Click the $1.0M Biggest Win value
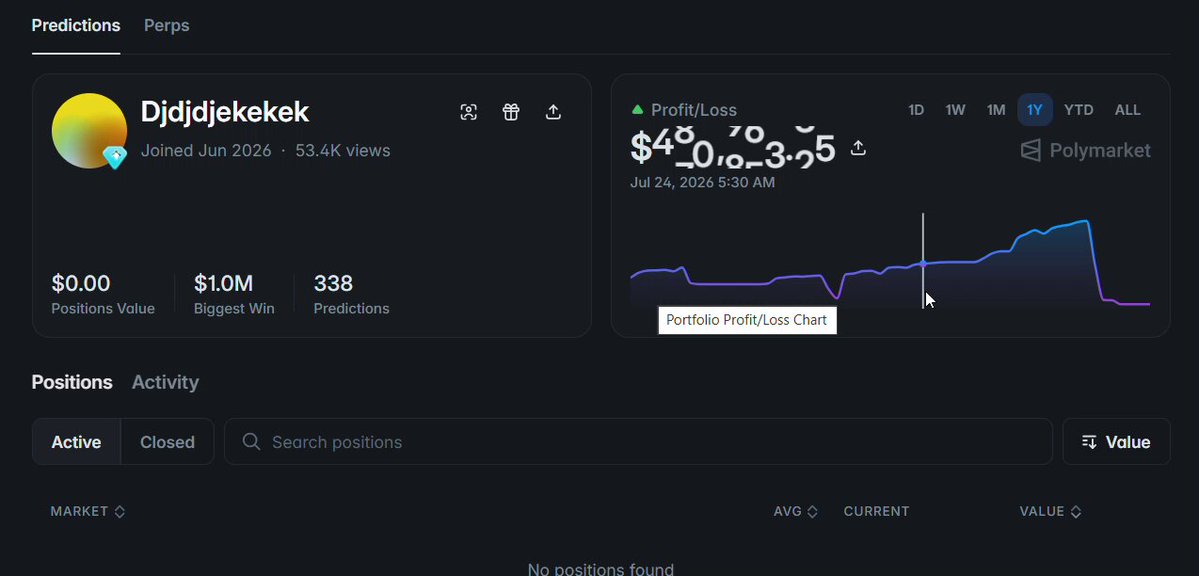Image resolution: width=1199 pixels, height=576 pixels. point(223,284)
